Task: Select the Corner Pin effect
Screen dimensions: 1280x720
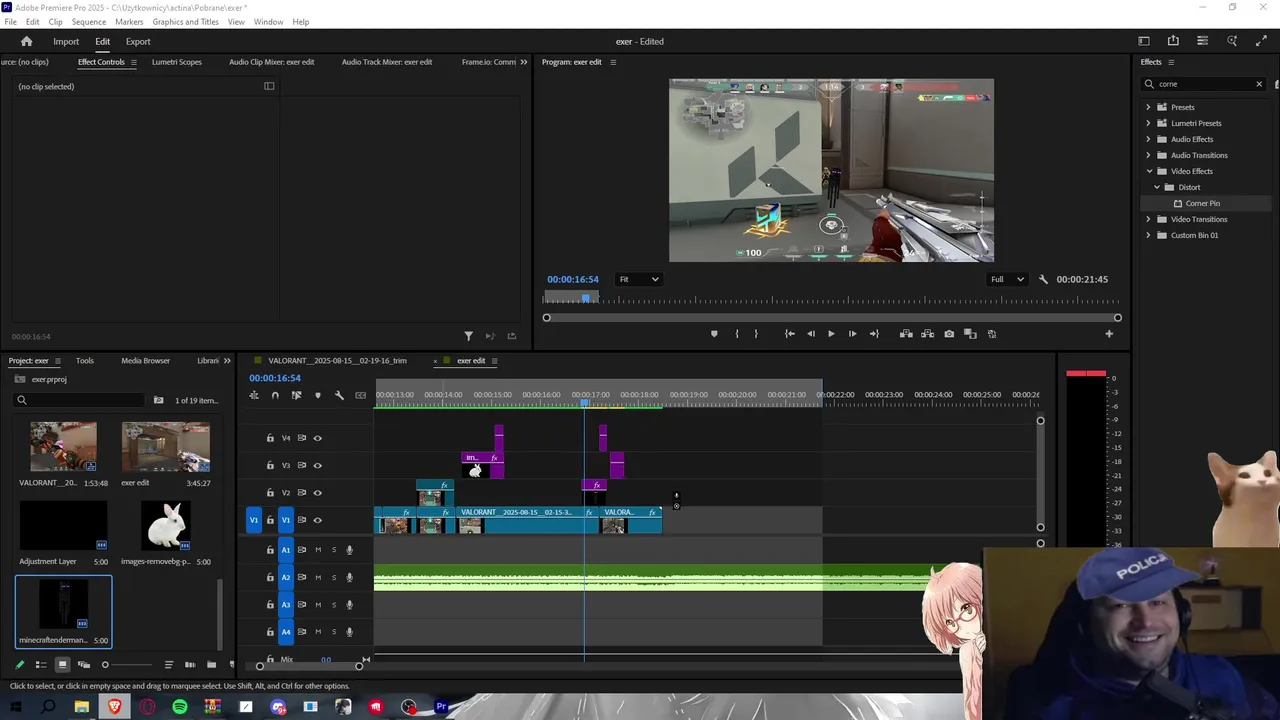Action: 1202,203
